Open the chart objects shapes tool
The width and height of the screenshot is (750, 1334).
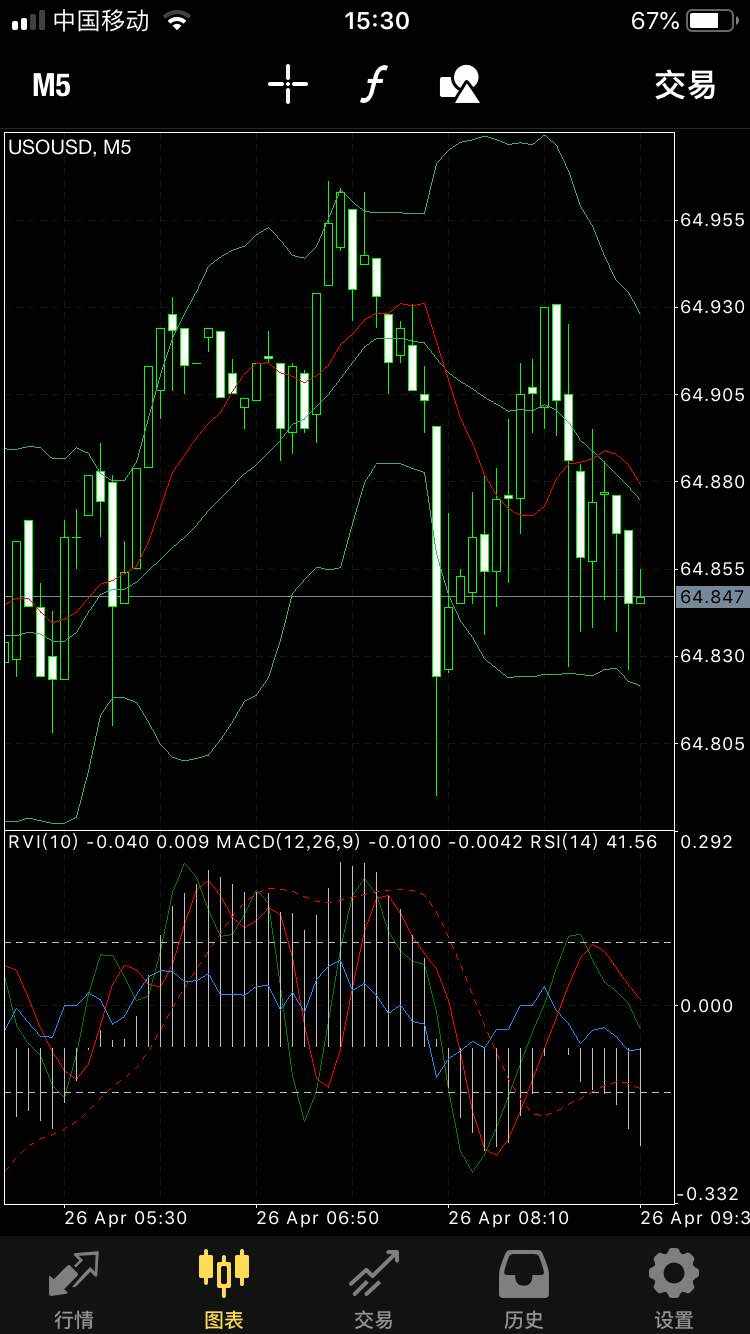point(460,85)
